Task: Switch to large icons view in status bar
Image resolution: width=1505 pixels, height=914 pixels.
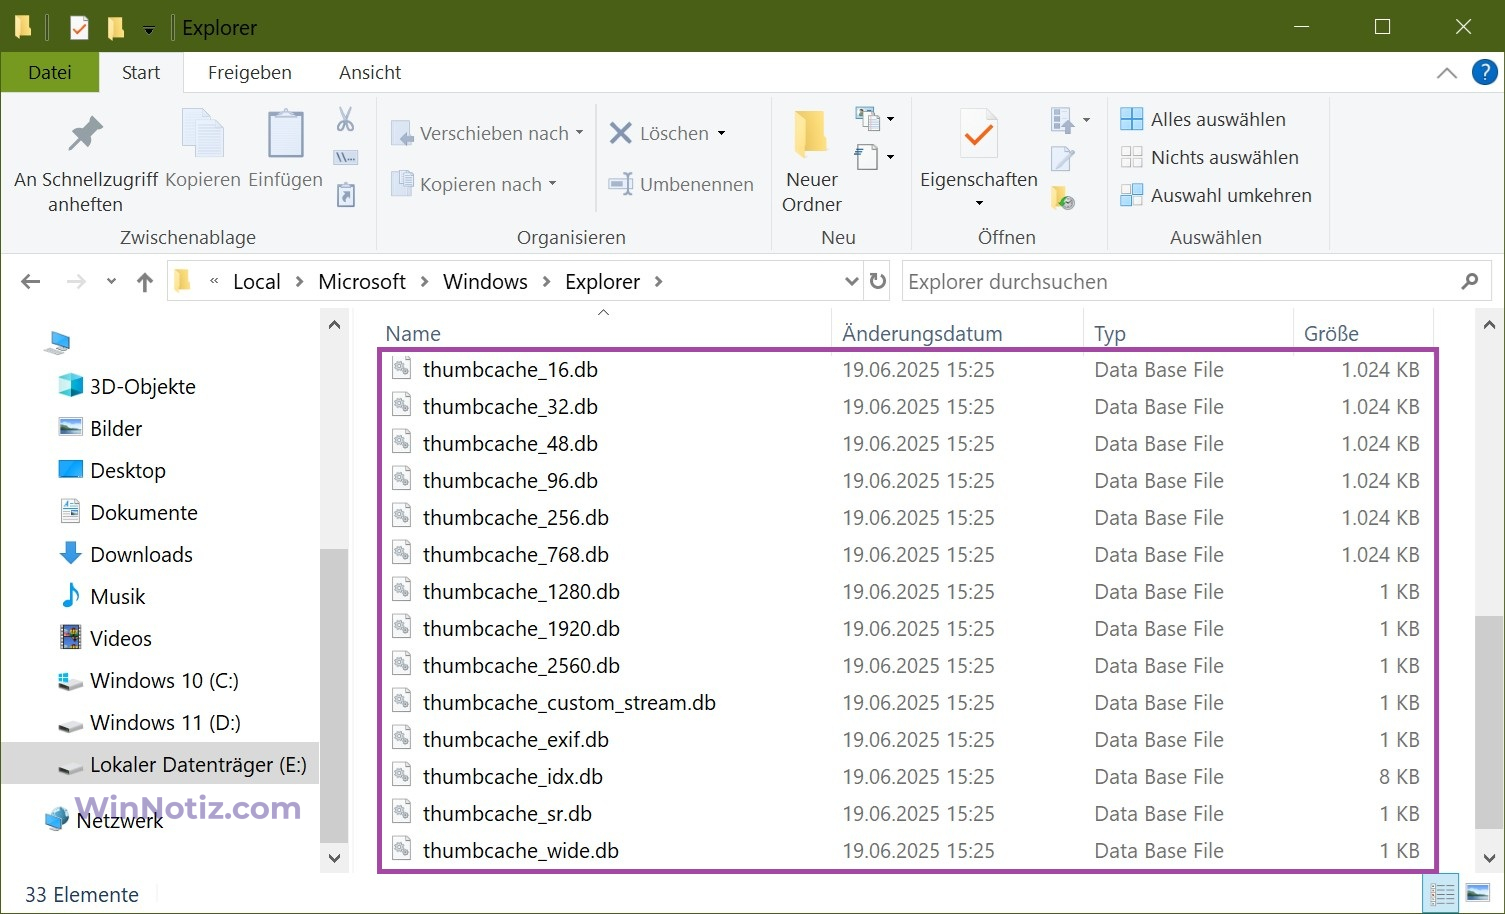Action: [1478, 894]
